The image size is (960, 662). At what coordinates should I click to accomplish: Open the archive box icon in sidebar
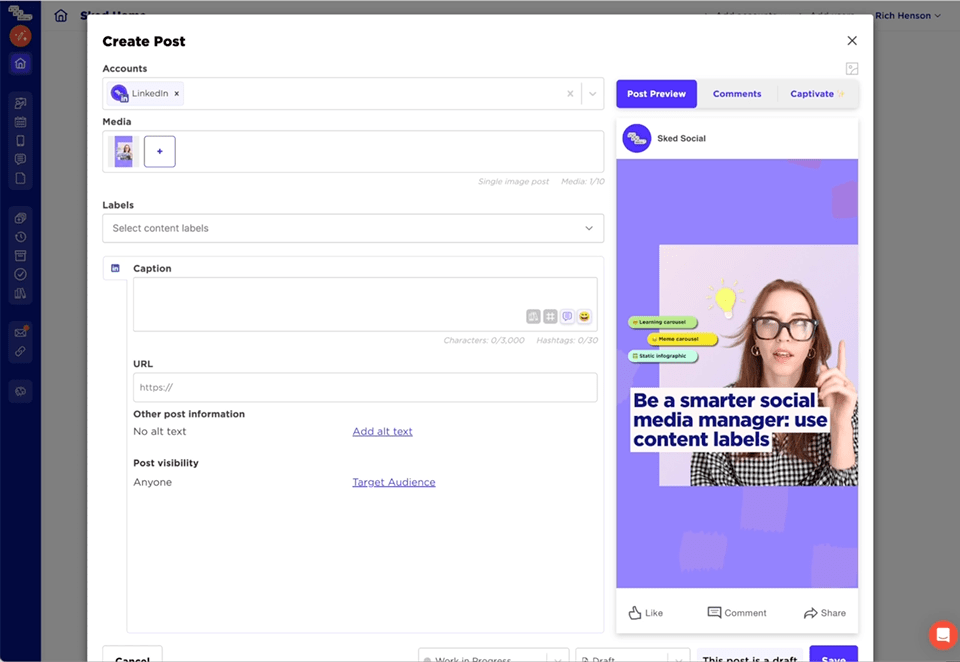[20, 255]
